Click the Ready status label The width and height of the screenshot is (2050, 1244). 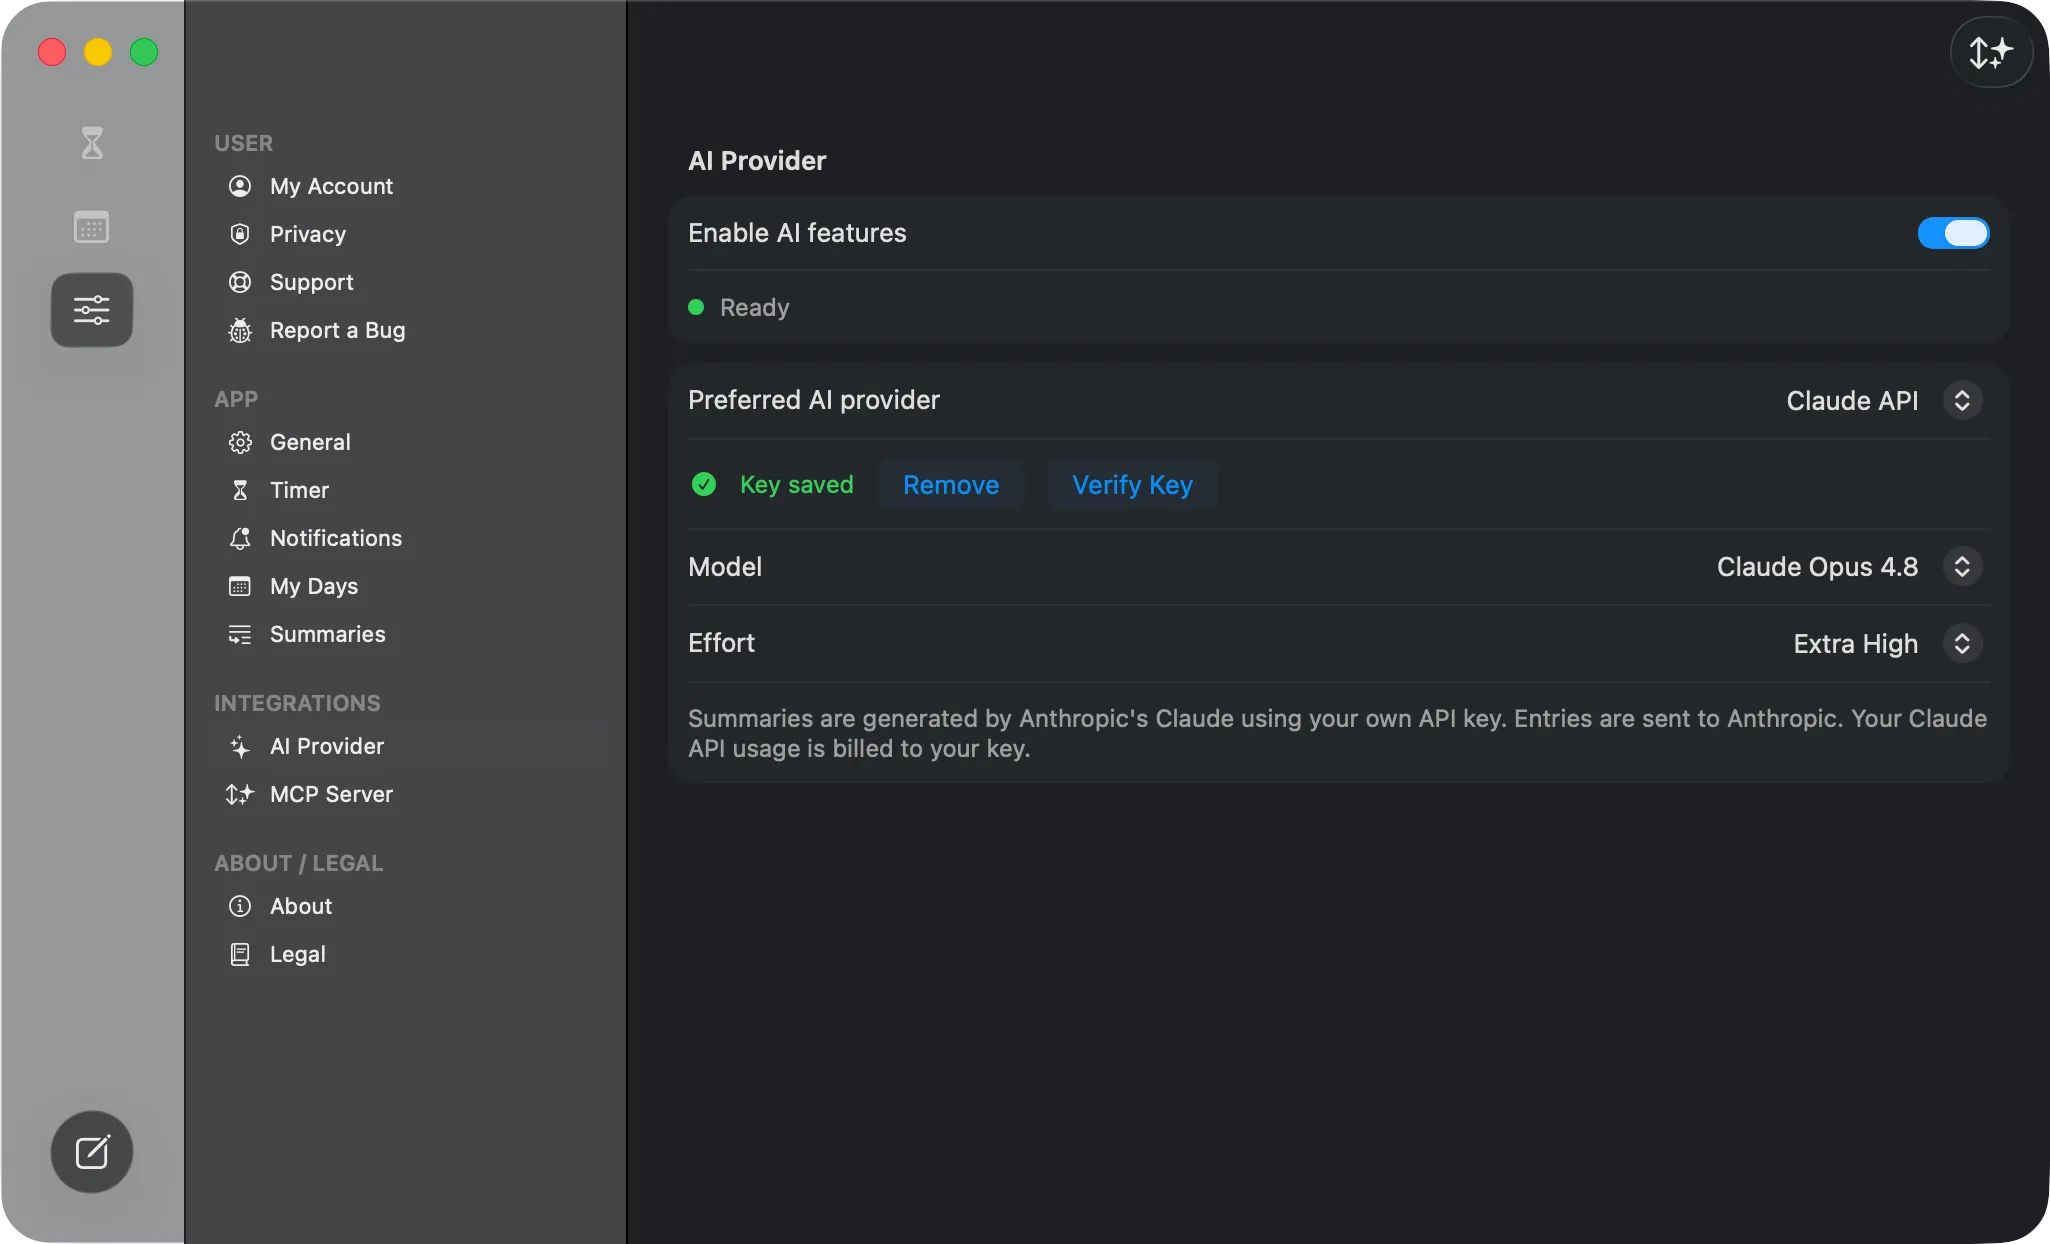[755, 307]
